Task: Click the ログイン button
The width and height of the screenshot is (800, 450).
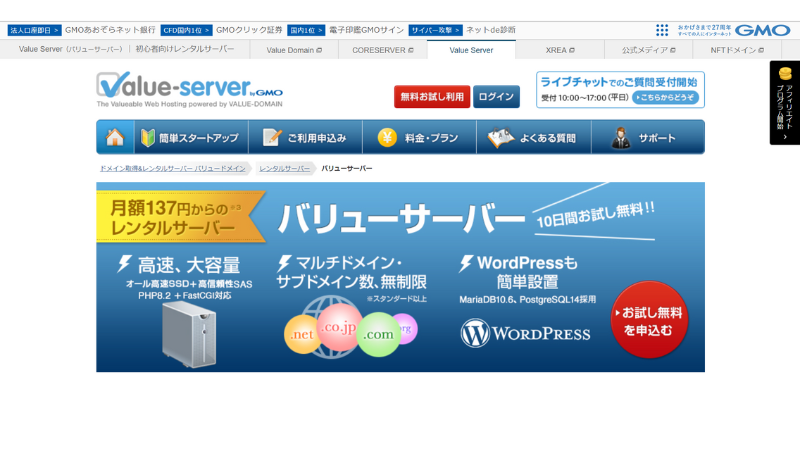Action: point(496,96)
